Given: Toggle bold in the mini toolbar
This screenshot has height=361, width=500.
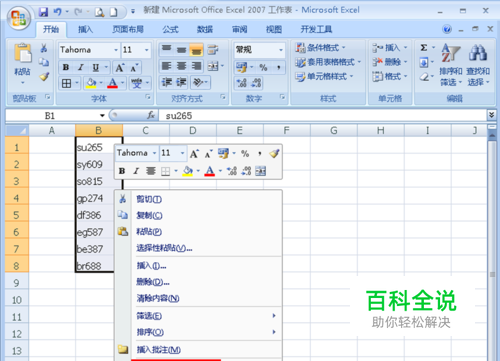Looking at the screenshot, I should [122, 171].
